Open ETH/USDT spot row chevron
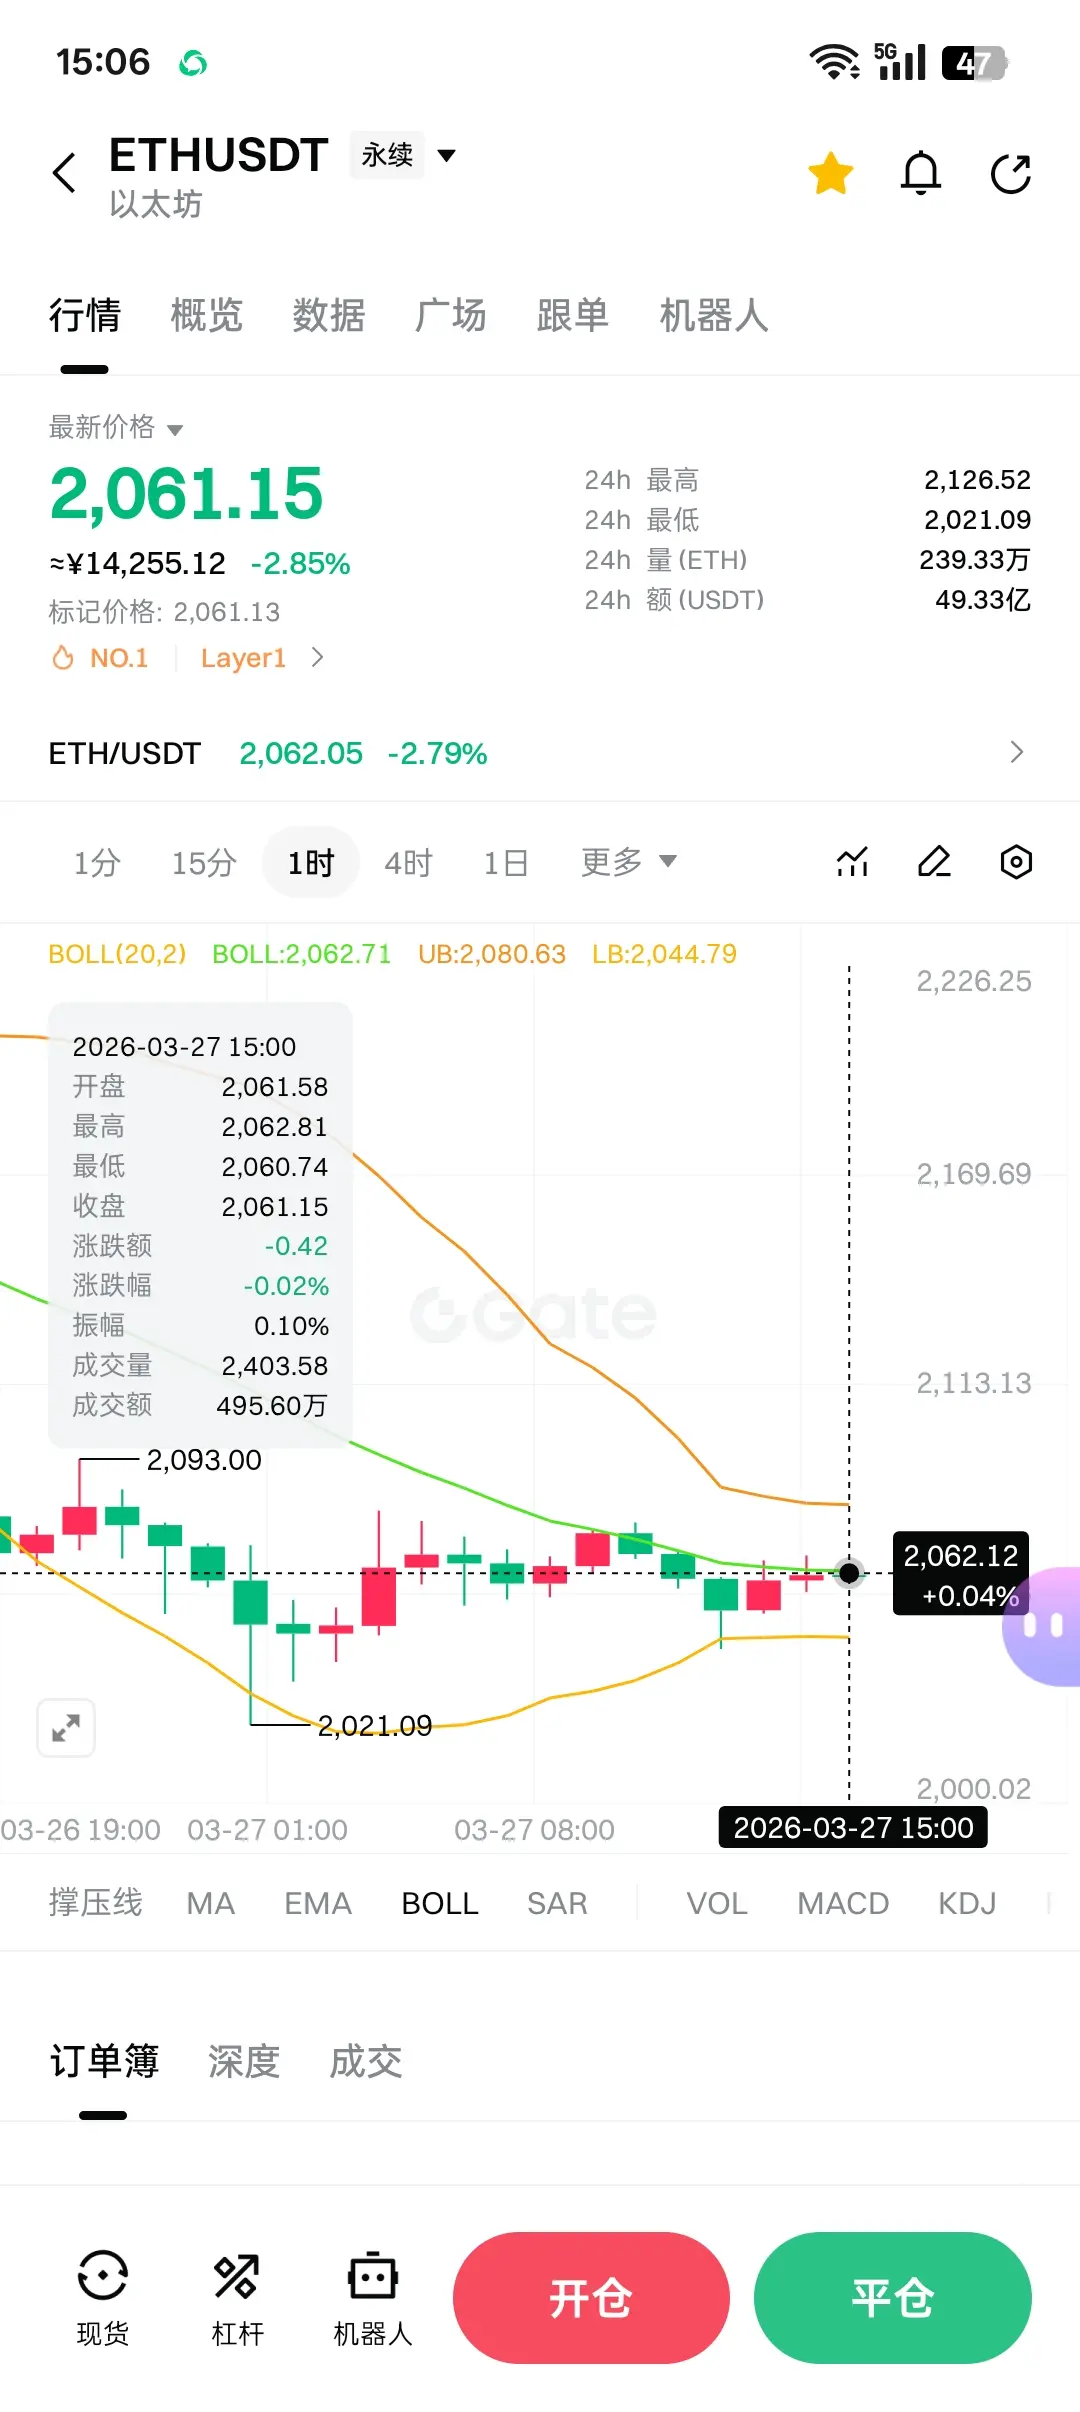1080x2412 pixels. pyautogui.click(x=1017, y=752)
